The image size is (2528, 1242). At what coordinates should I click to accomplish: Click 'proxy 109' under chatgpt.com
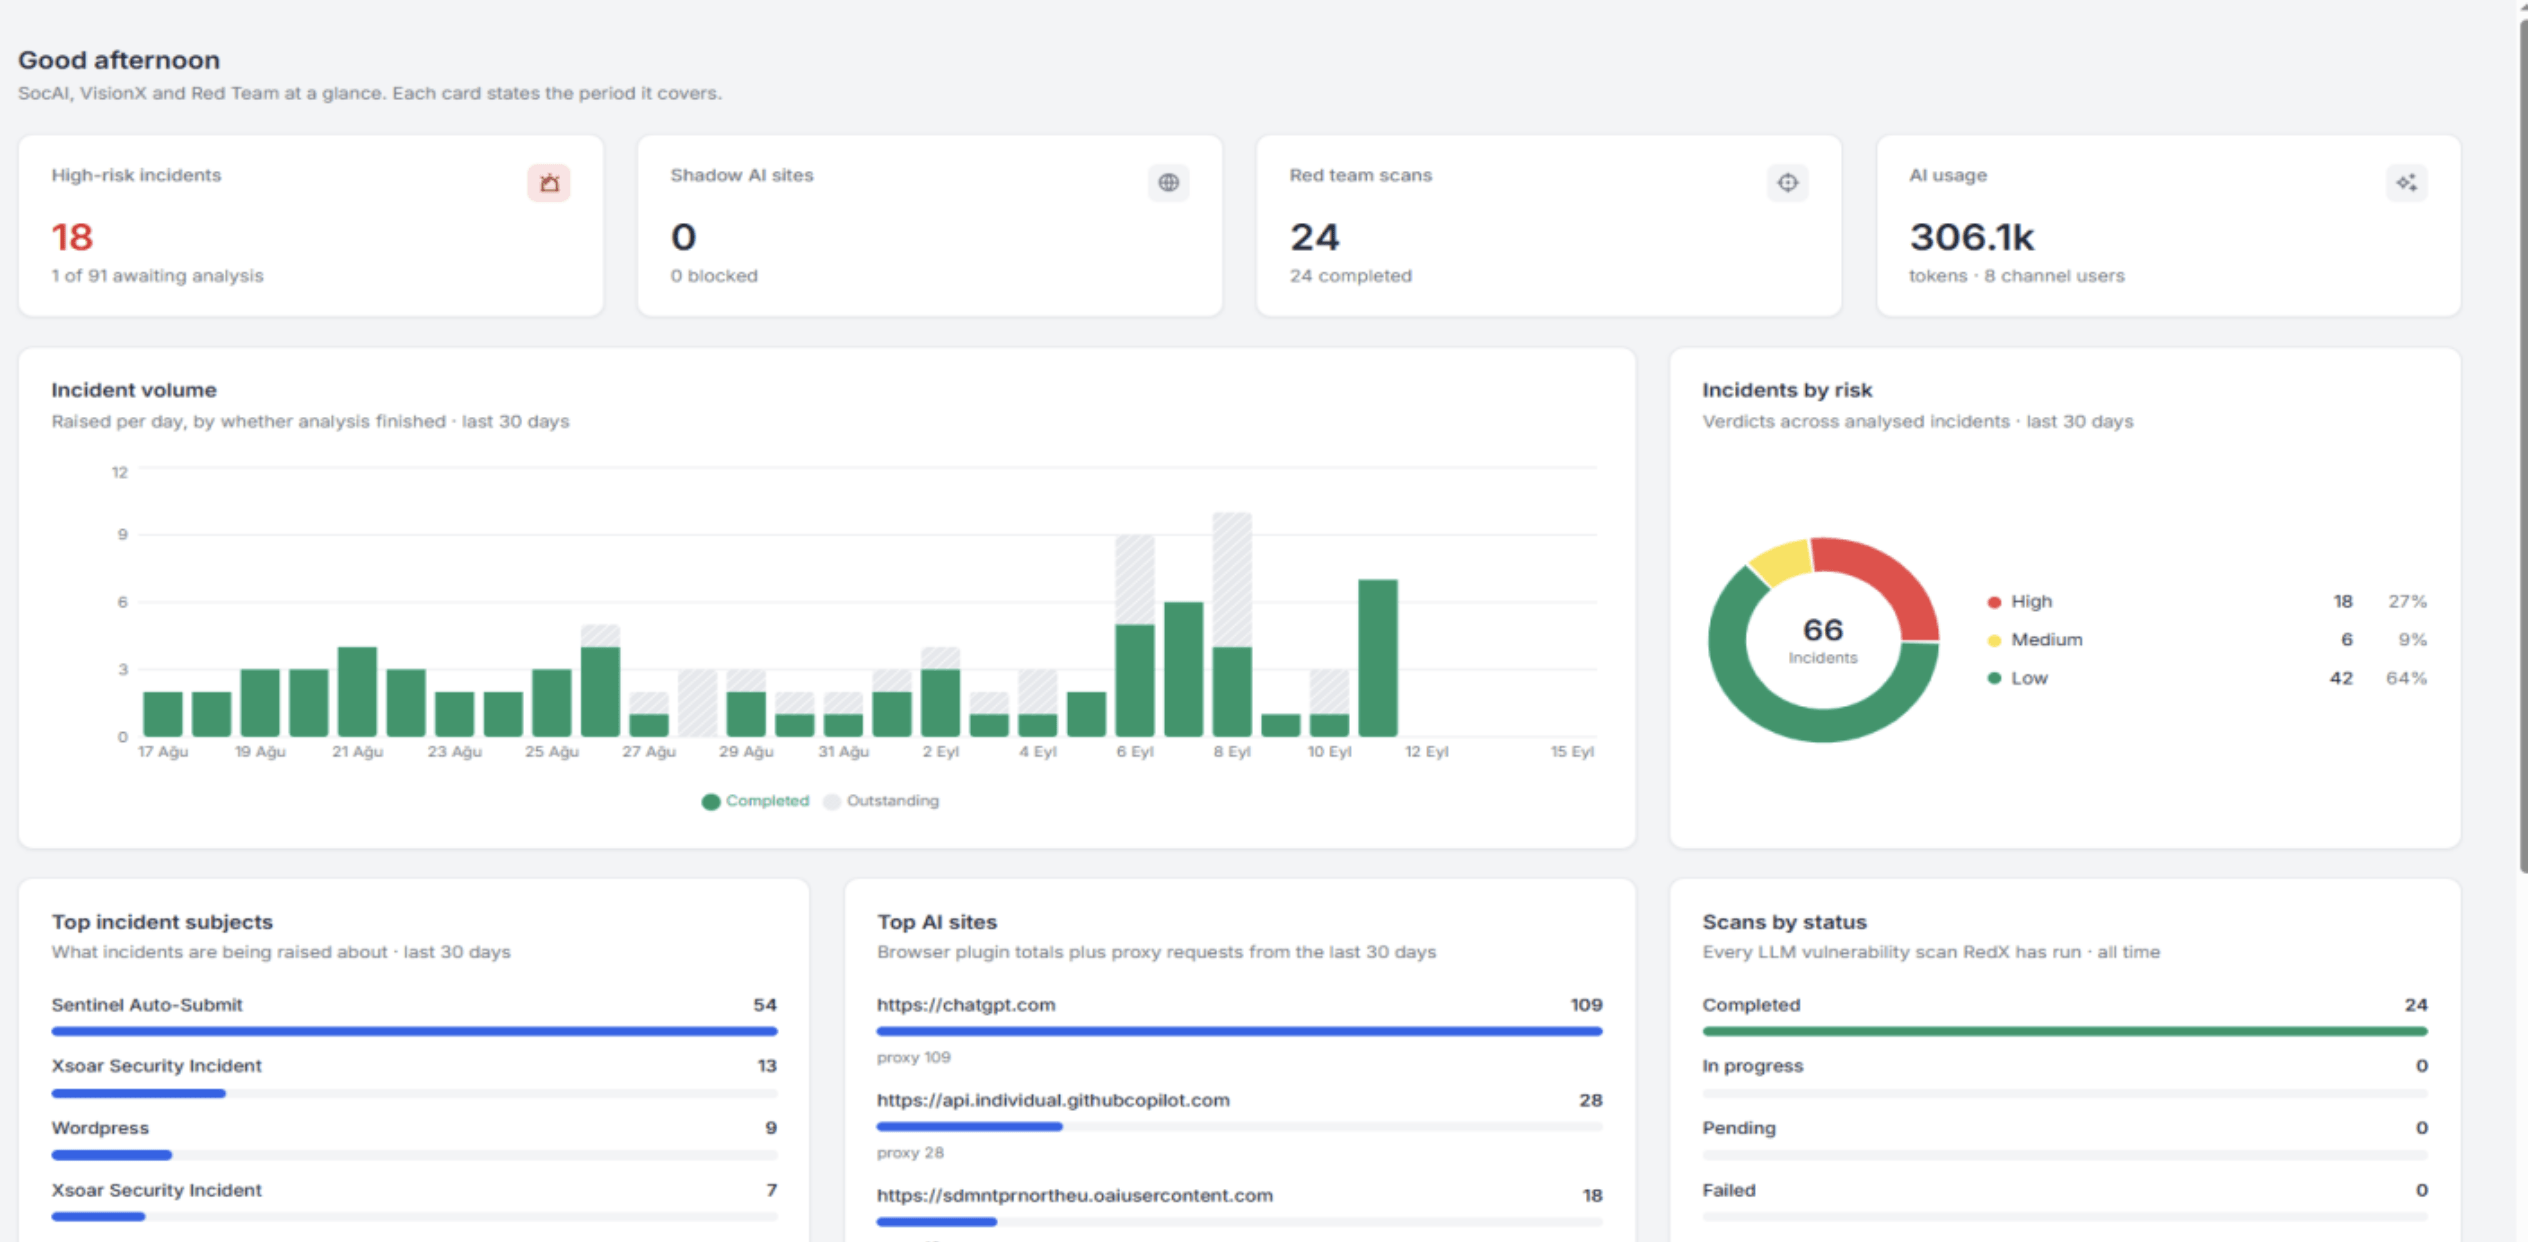point(914,1057)
